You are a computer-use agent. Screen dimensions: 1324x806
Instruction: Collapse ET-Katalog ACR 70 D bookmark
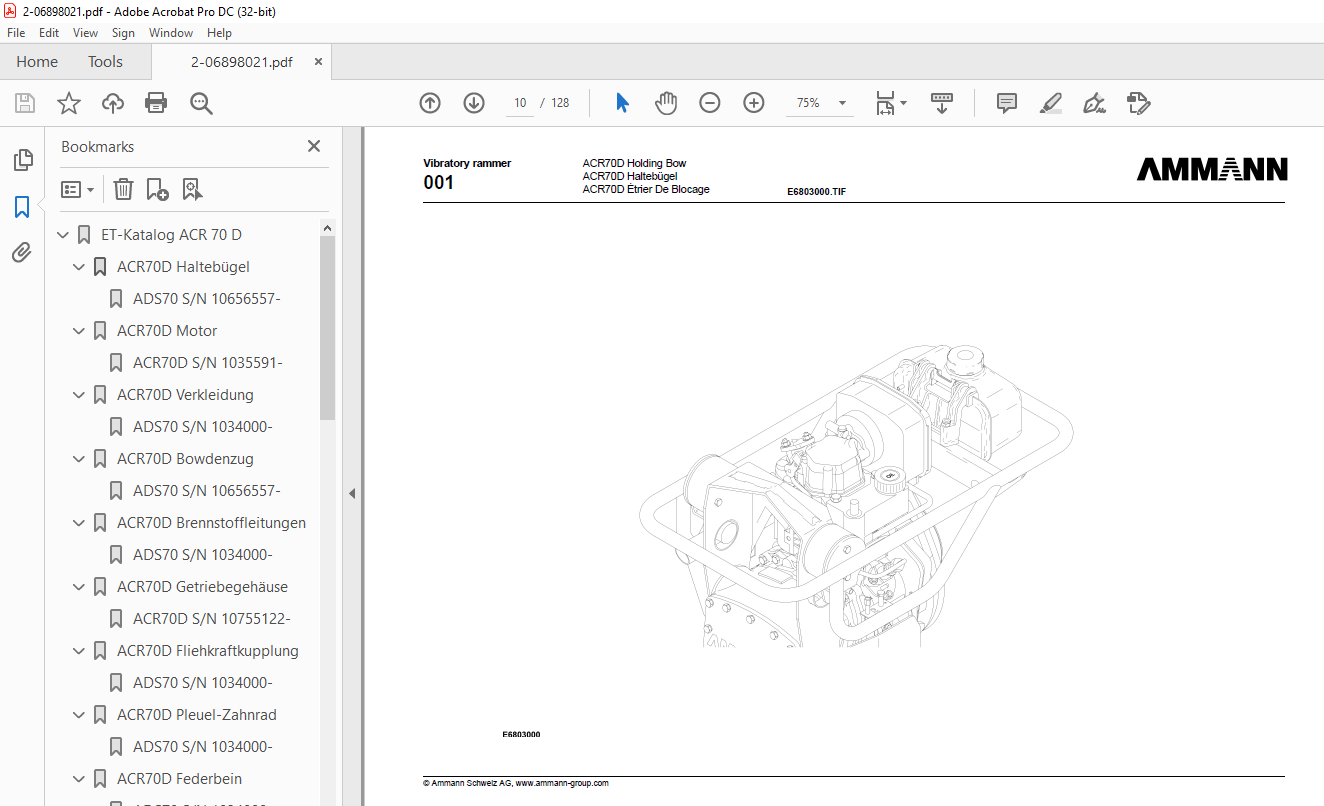[x=63, y=235]
